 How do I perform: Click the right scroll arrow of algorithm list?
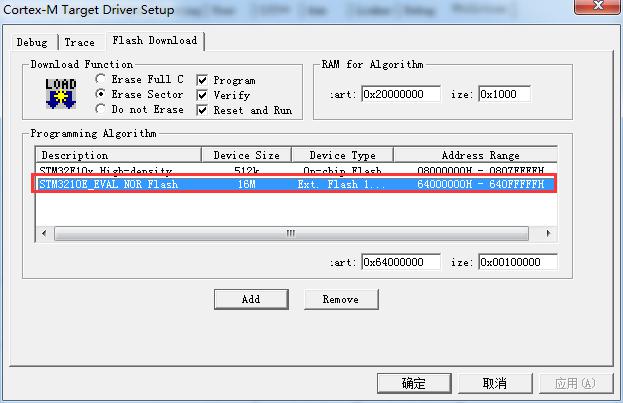pyautogui.click(x=548, y=233)
